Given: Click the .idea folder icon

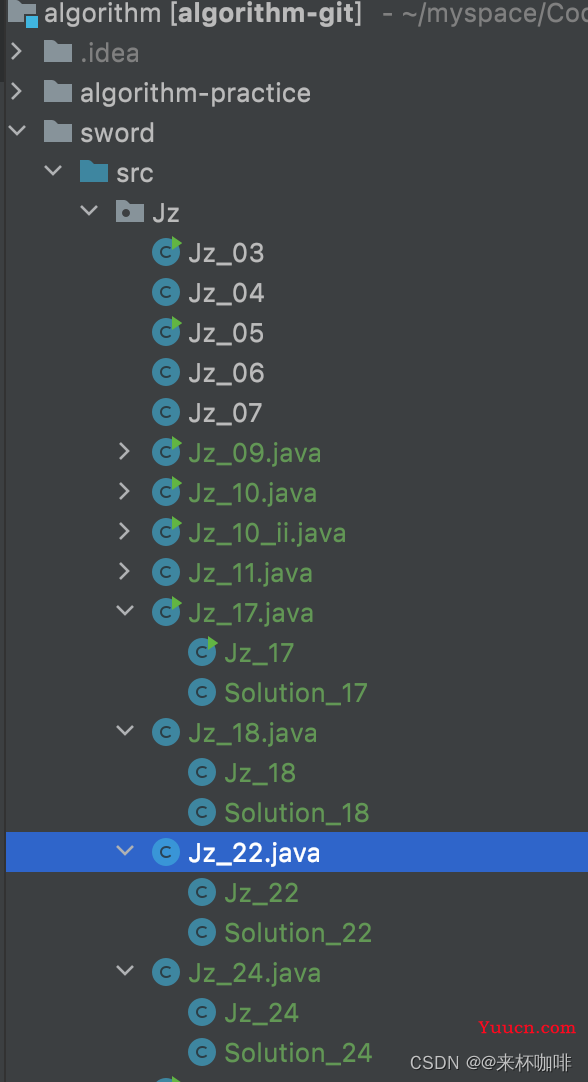Looking at the screenshot, I should [58, 52].
